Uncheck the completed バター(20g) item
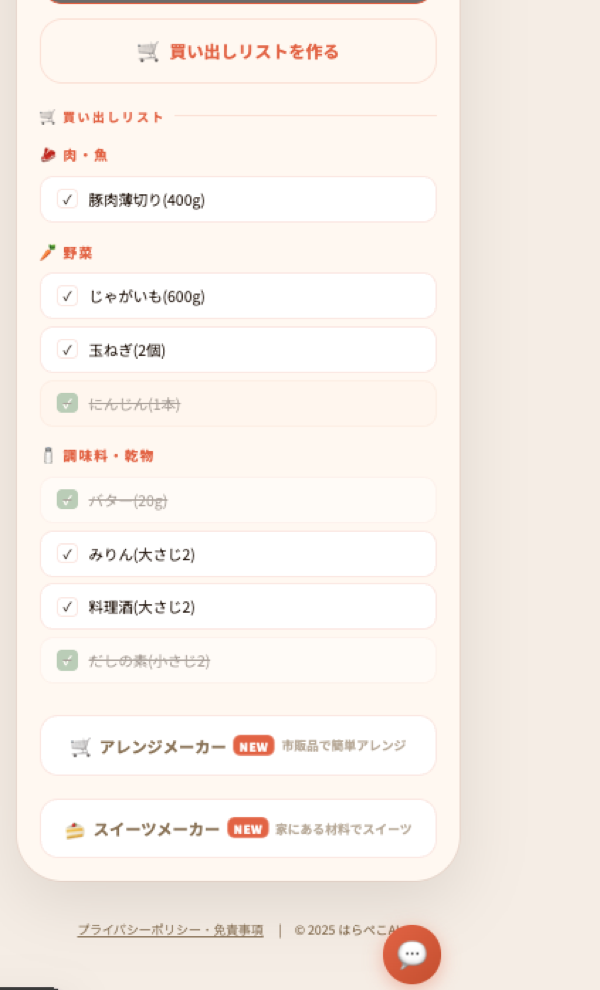600x990 pixels. 67,500
